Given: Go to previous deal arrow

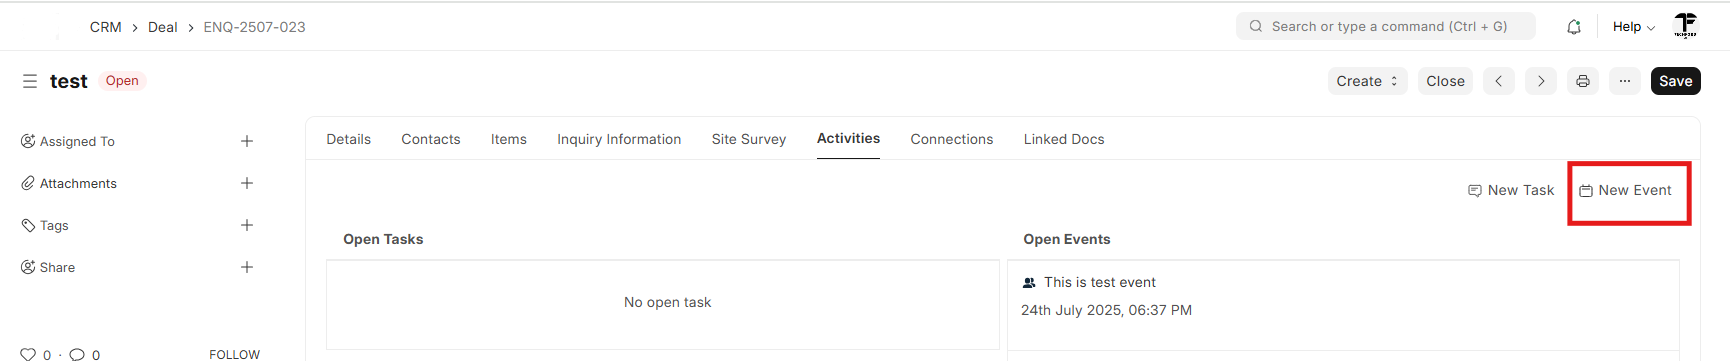Looking at the screenshot, I should (1499, 81).
